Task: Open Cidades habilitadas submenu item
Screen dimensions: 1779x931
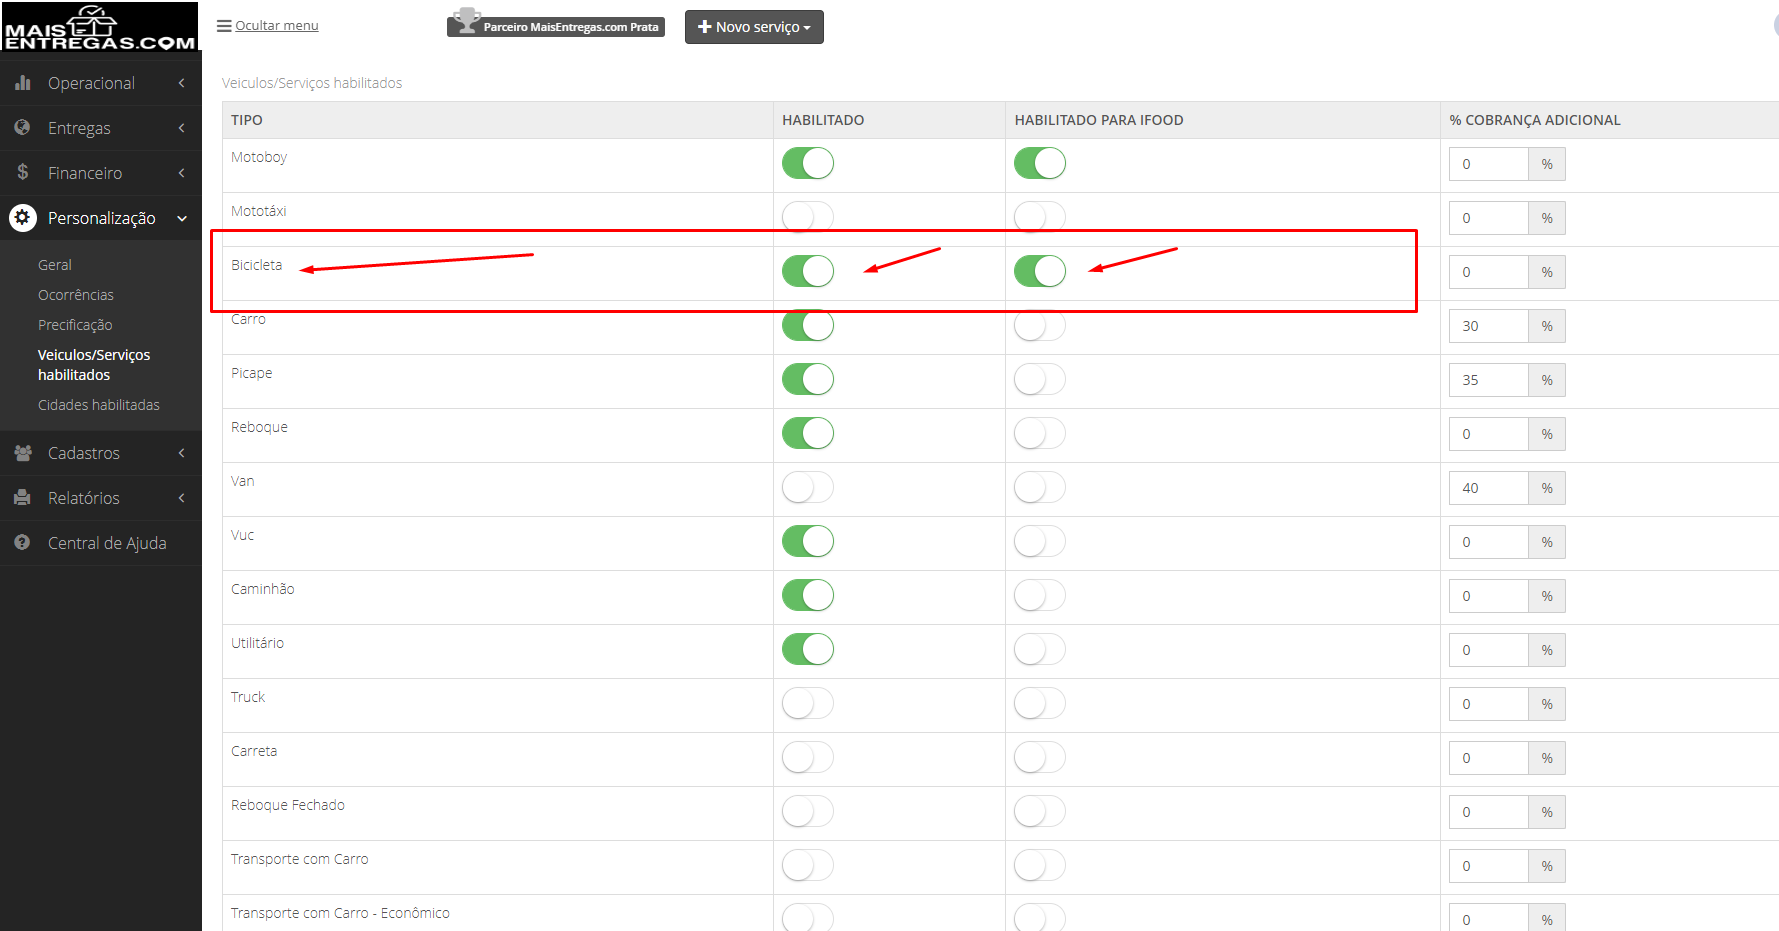Action: [x=99, y=405]
